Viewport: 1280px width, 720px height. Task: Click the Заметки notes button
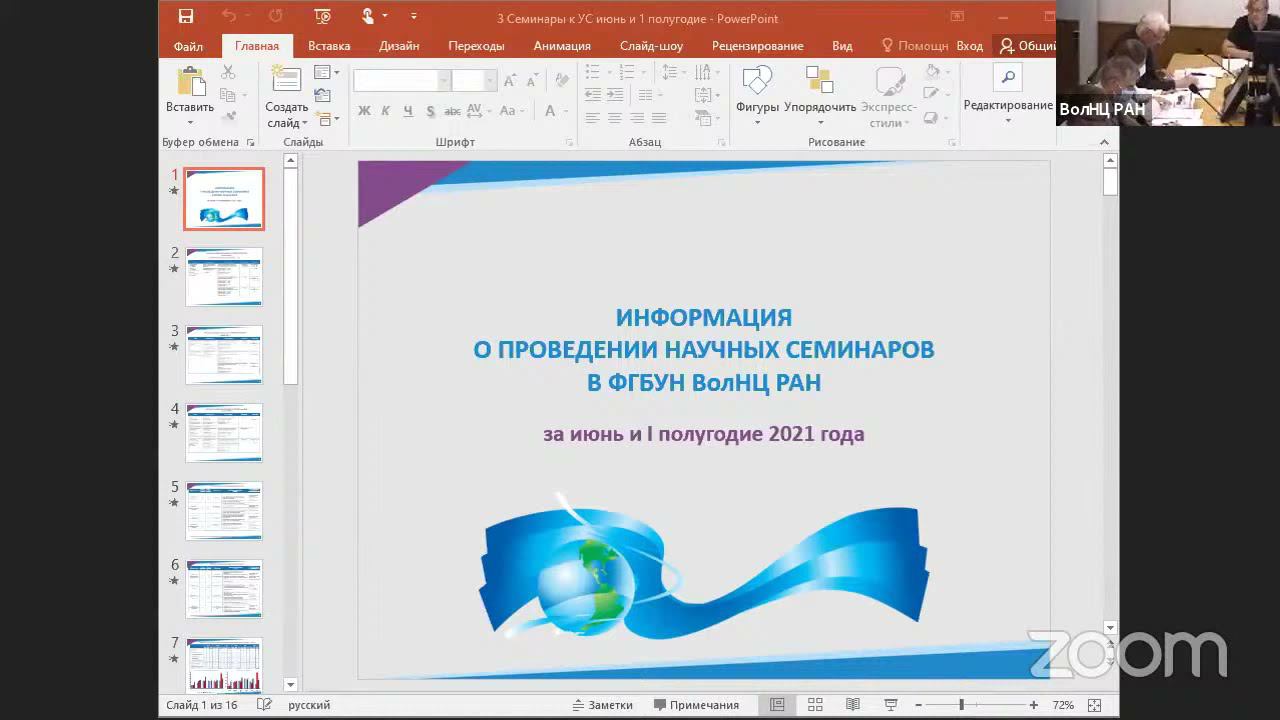coord(602,705)
